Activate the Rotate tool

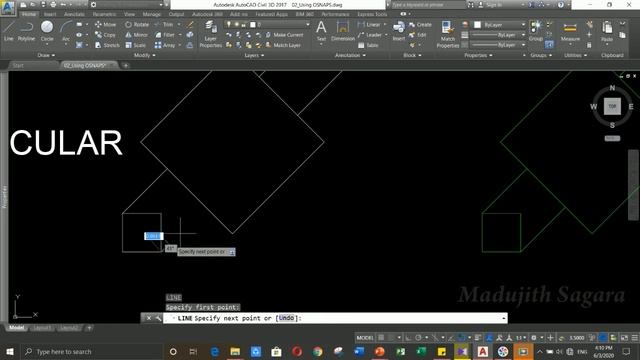(137, 24)
